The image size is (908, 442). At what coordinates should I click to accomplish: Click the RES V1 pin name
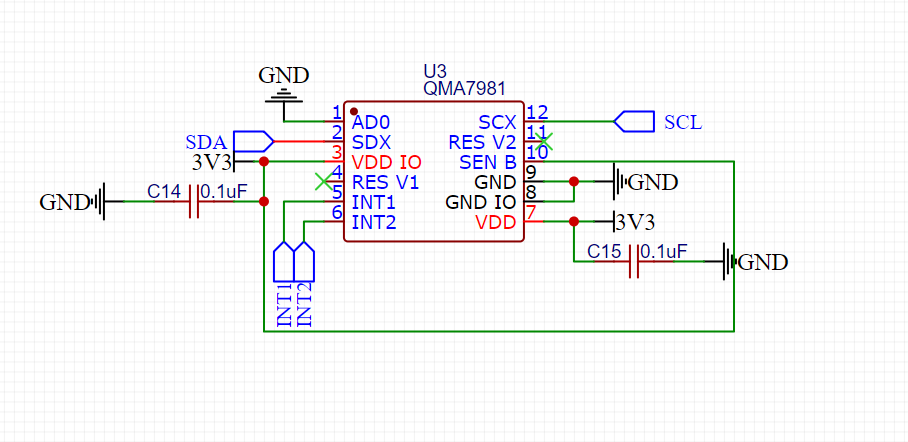(x=385, y=182)
